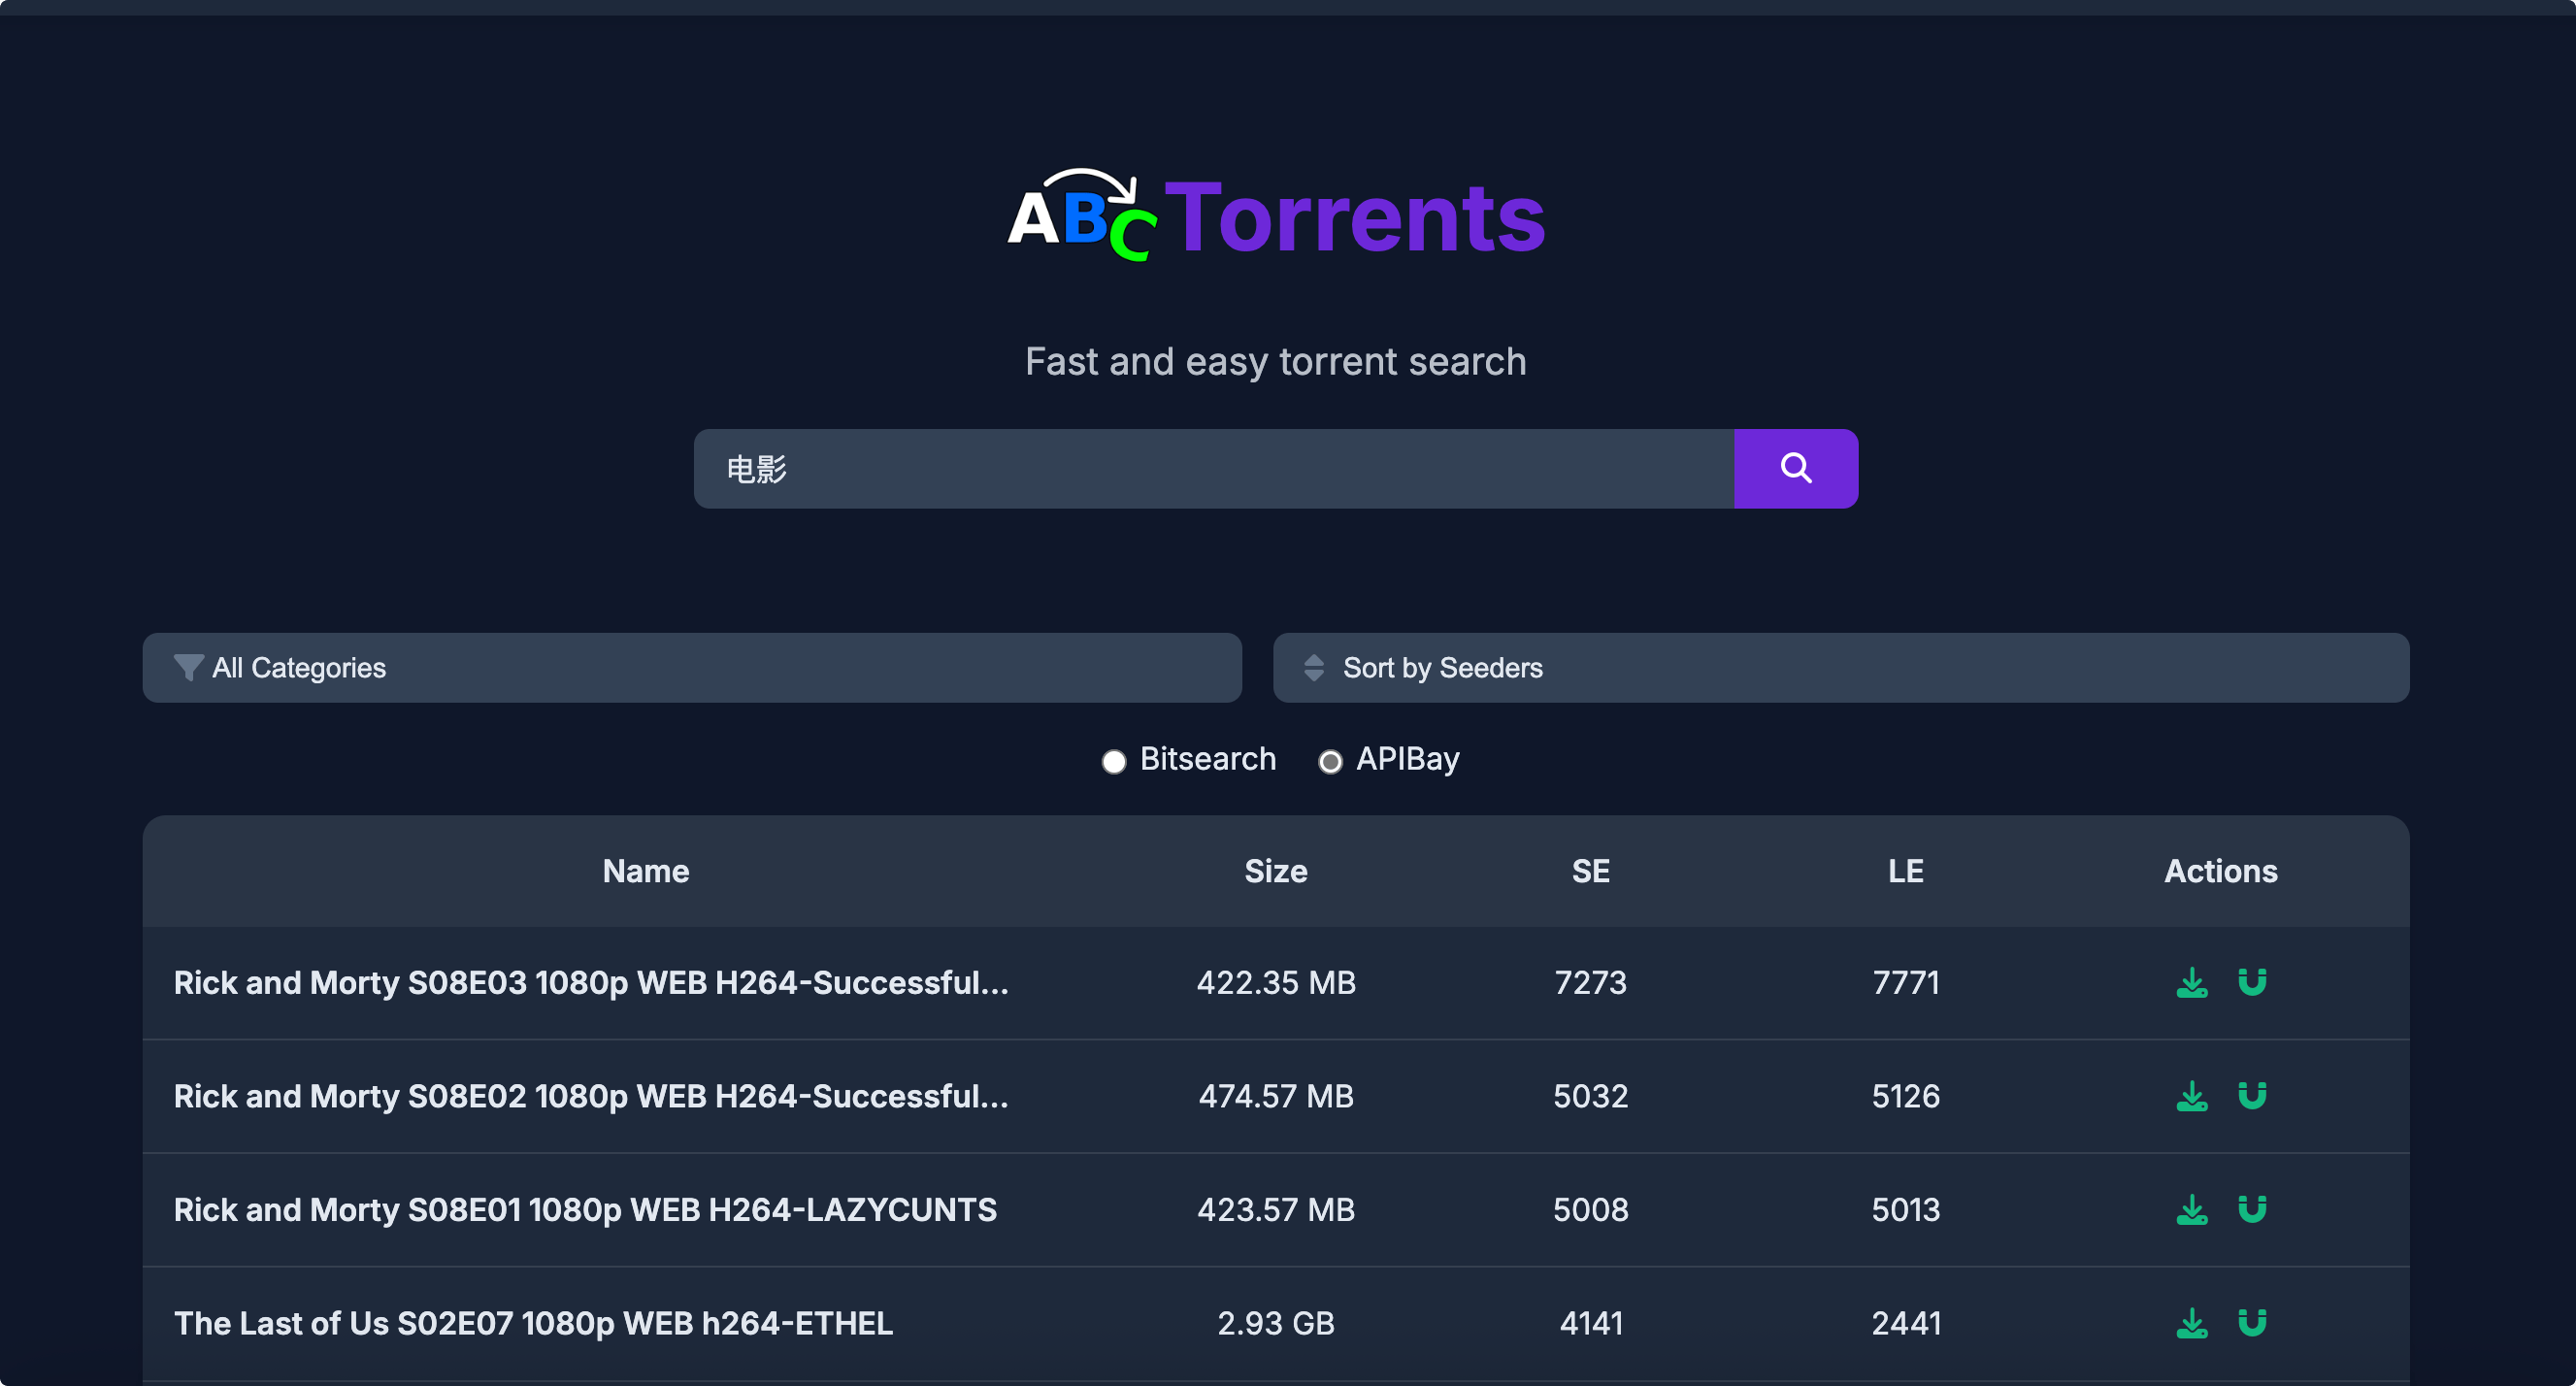This screenshot has width=2576, height=1386.
Task: Download torrent file for Rick and Morty S08E01
Action: (x=2191, y=1209)
